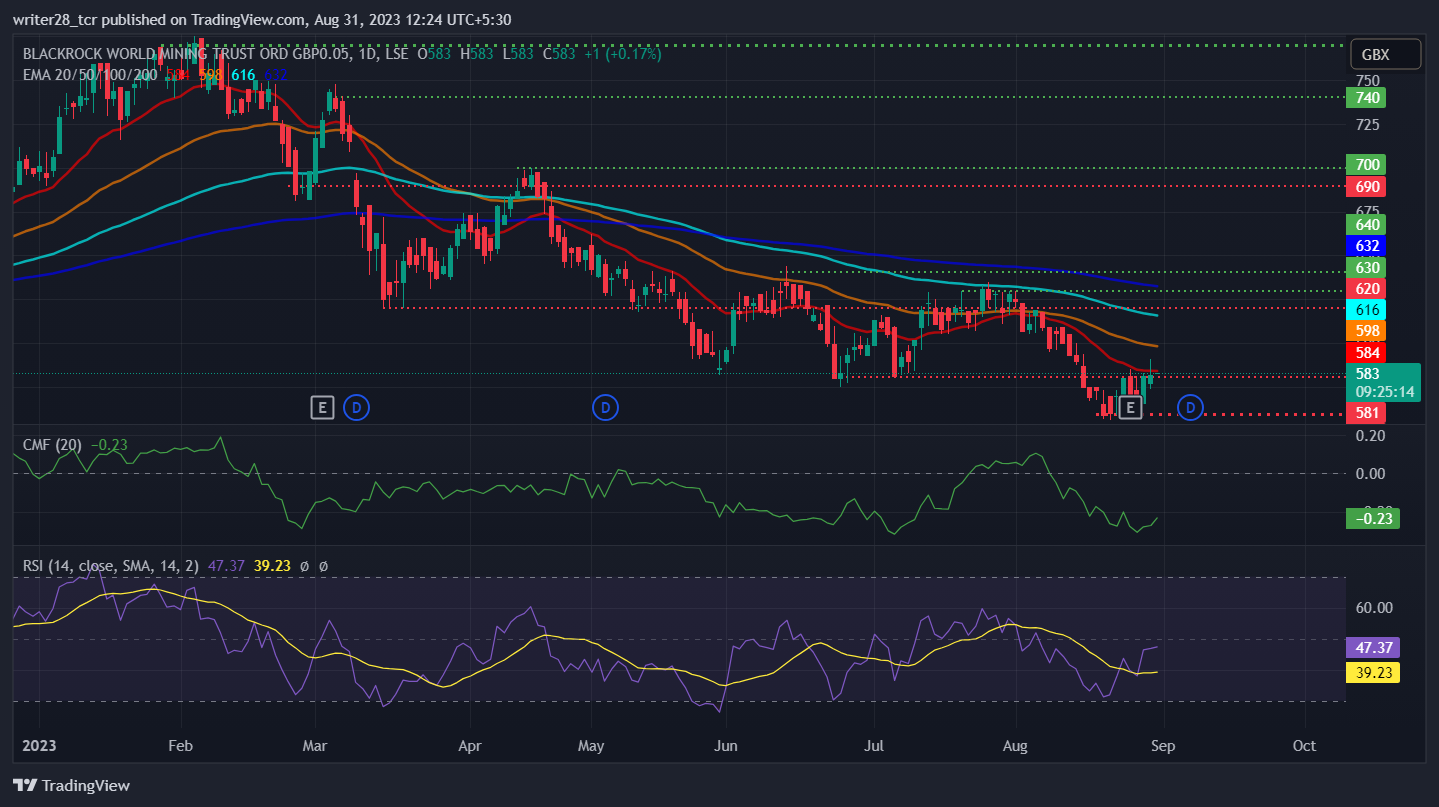Click the BLACKROCK WORLD MINING TRUST legend title
The image size is (1439, 807).
pyautogui.click(x=215, y=54)
